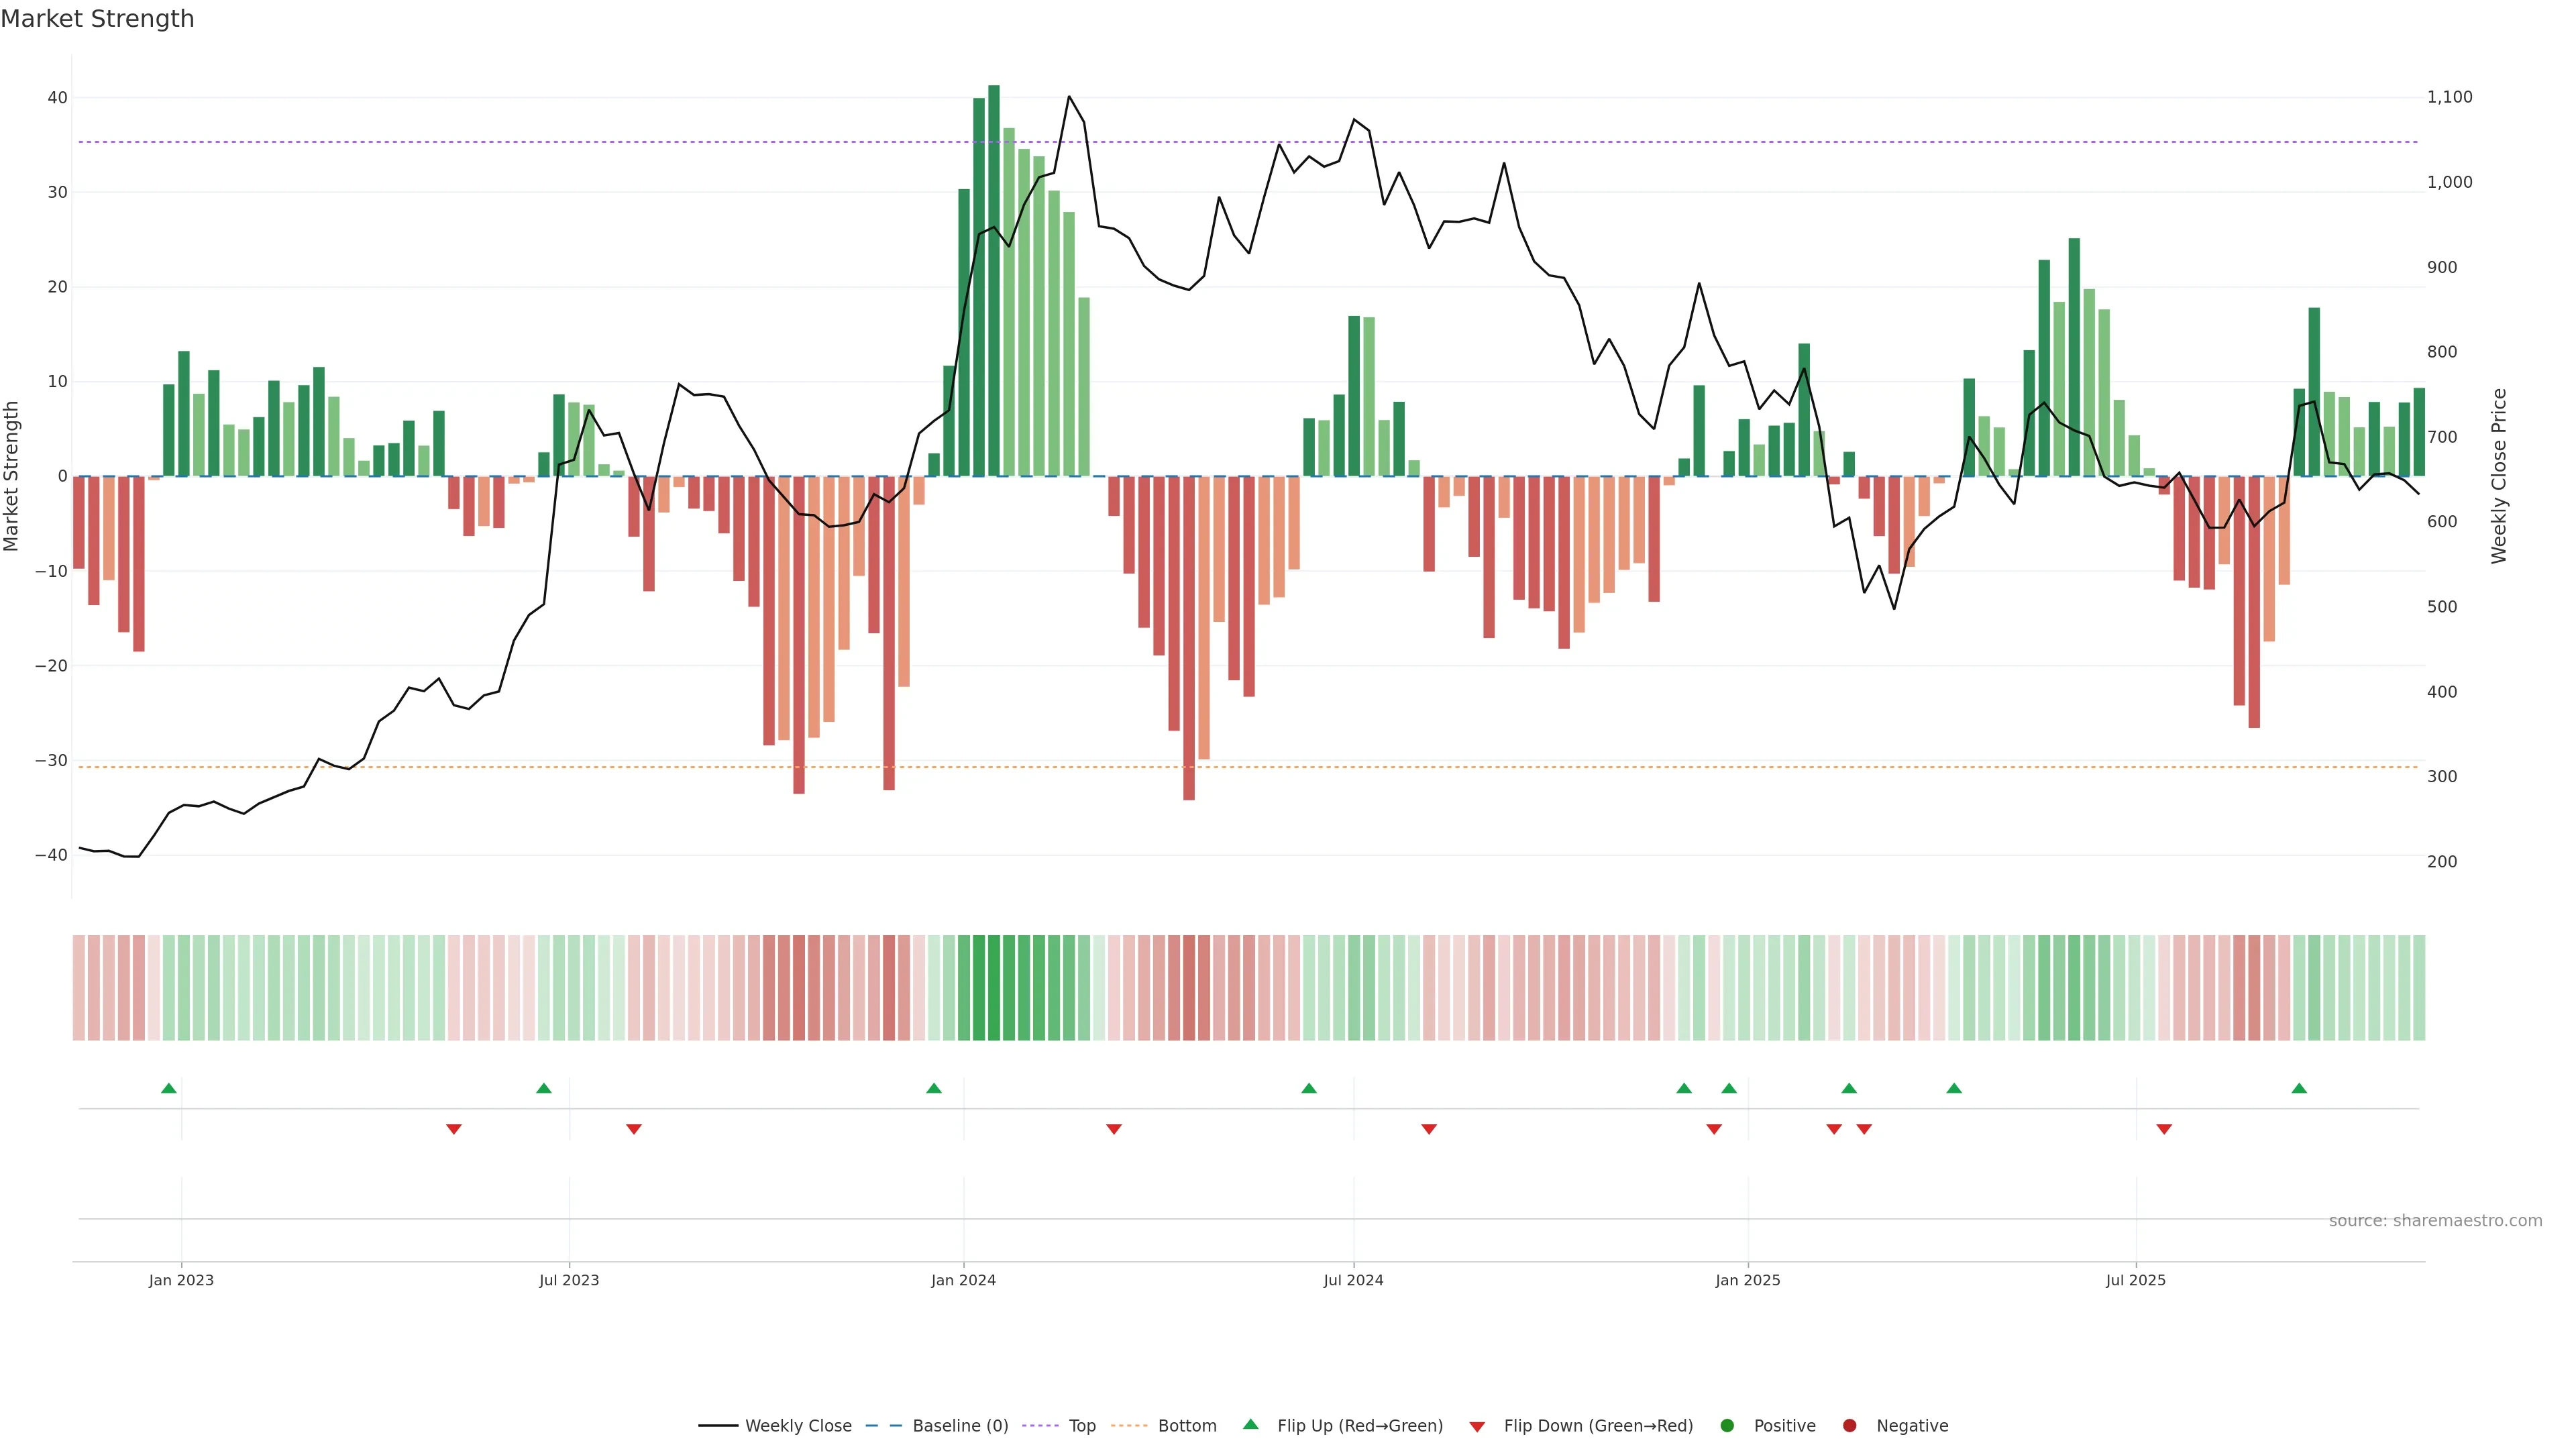2576x1449 pixels.
Task: Click the Market Strength chart title
Action: (97, 19)
